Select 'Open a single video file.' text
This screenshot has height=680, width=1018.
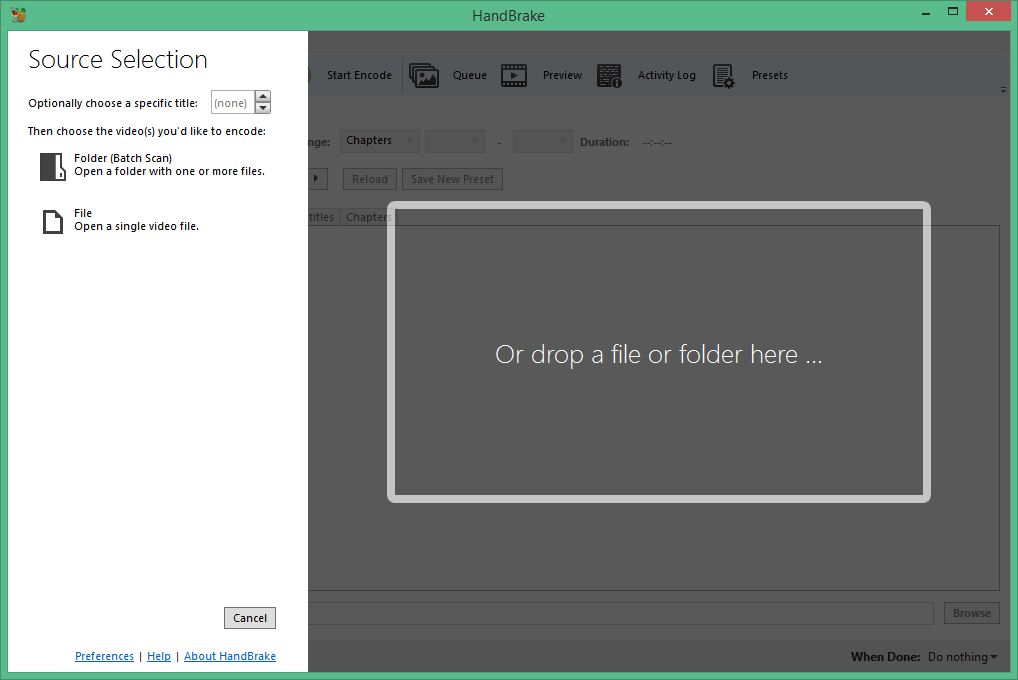click(x=136, y=226)
